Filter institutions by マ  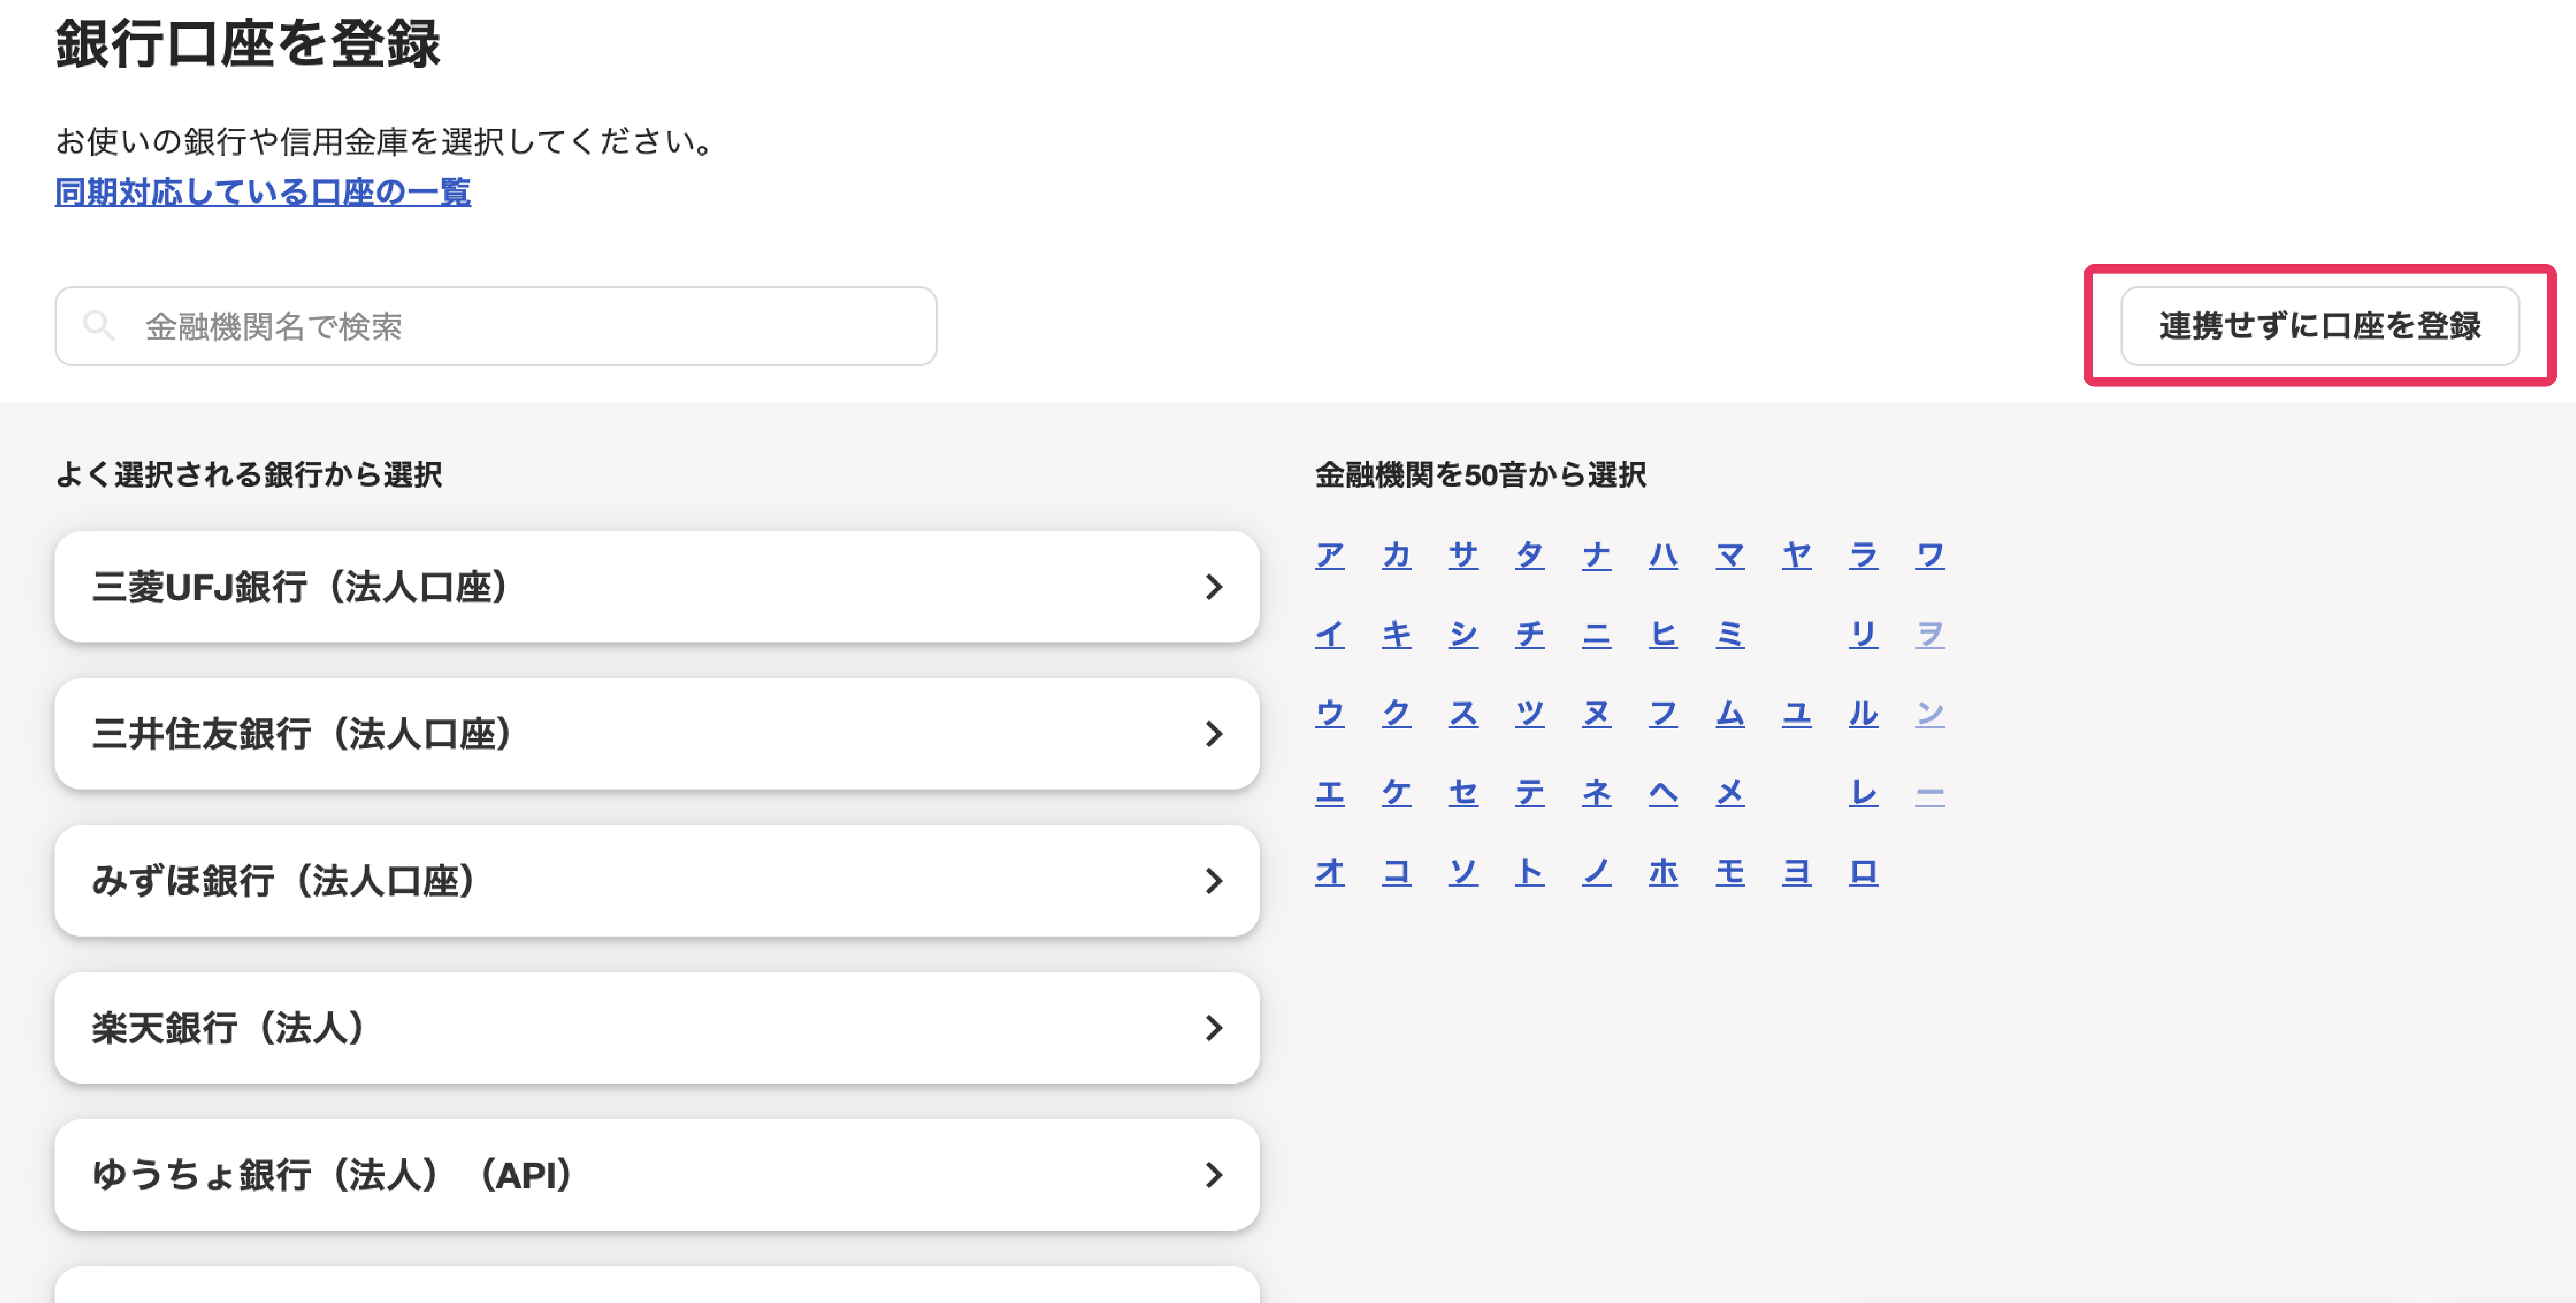pos(1730,555)
